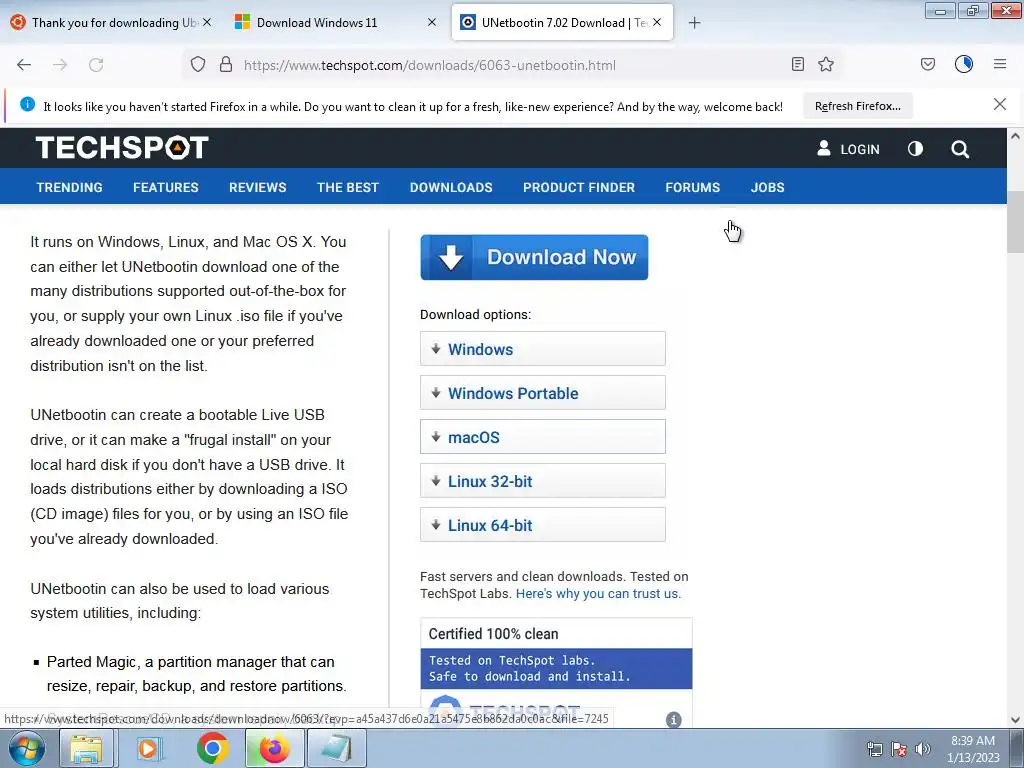
Task: Choose the Linux 32-bit download option
Action: [x=543, y=481]
